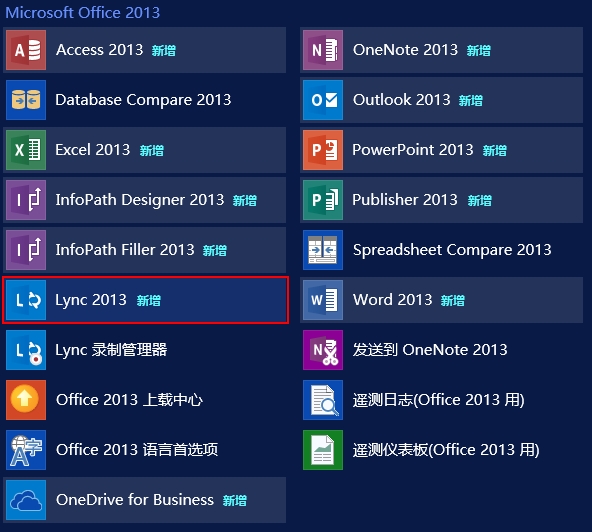Image resolution: width=592 pixels, height=532 pixels.
Task: Click the 新增 badge beside OneDrive for Business
Action: (x=234, y=501)
